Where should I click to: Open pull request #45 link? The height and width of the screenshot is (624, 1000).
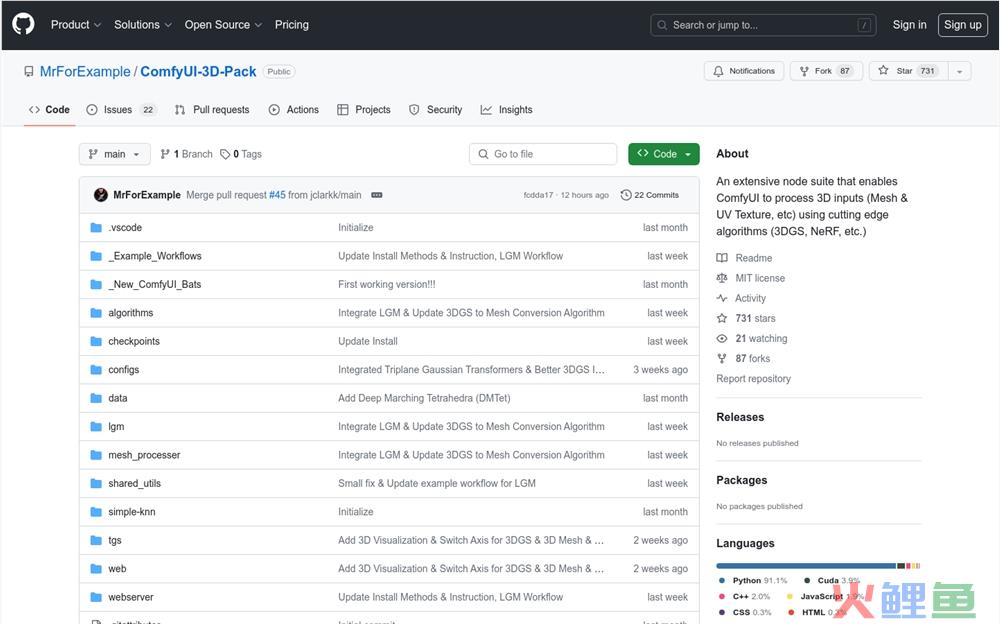tap(277, 195)
